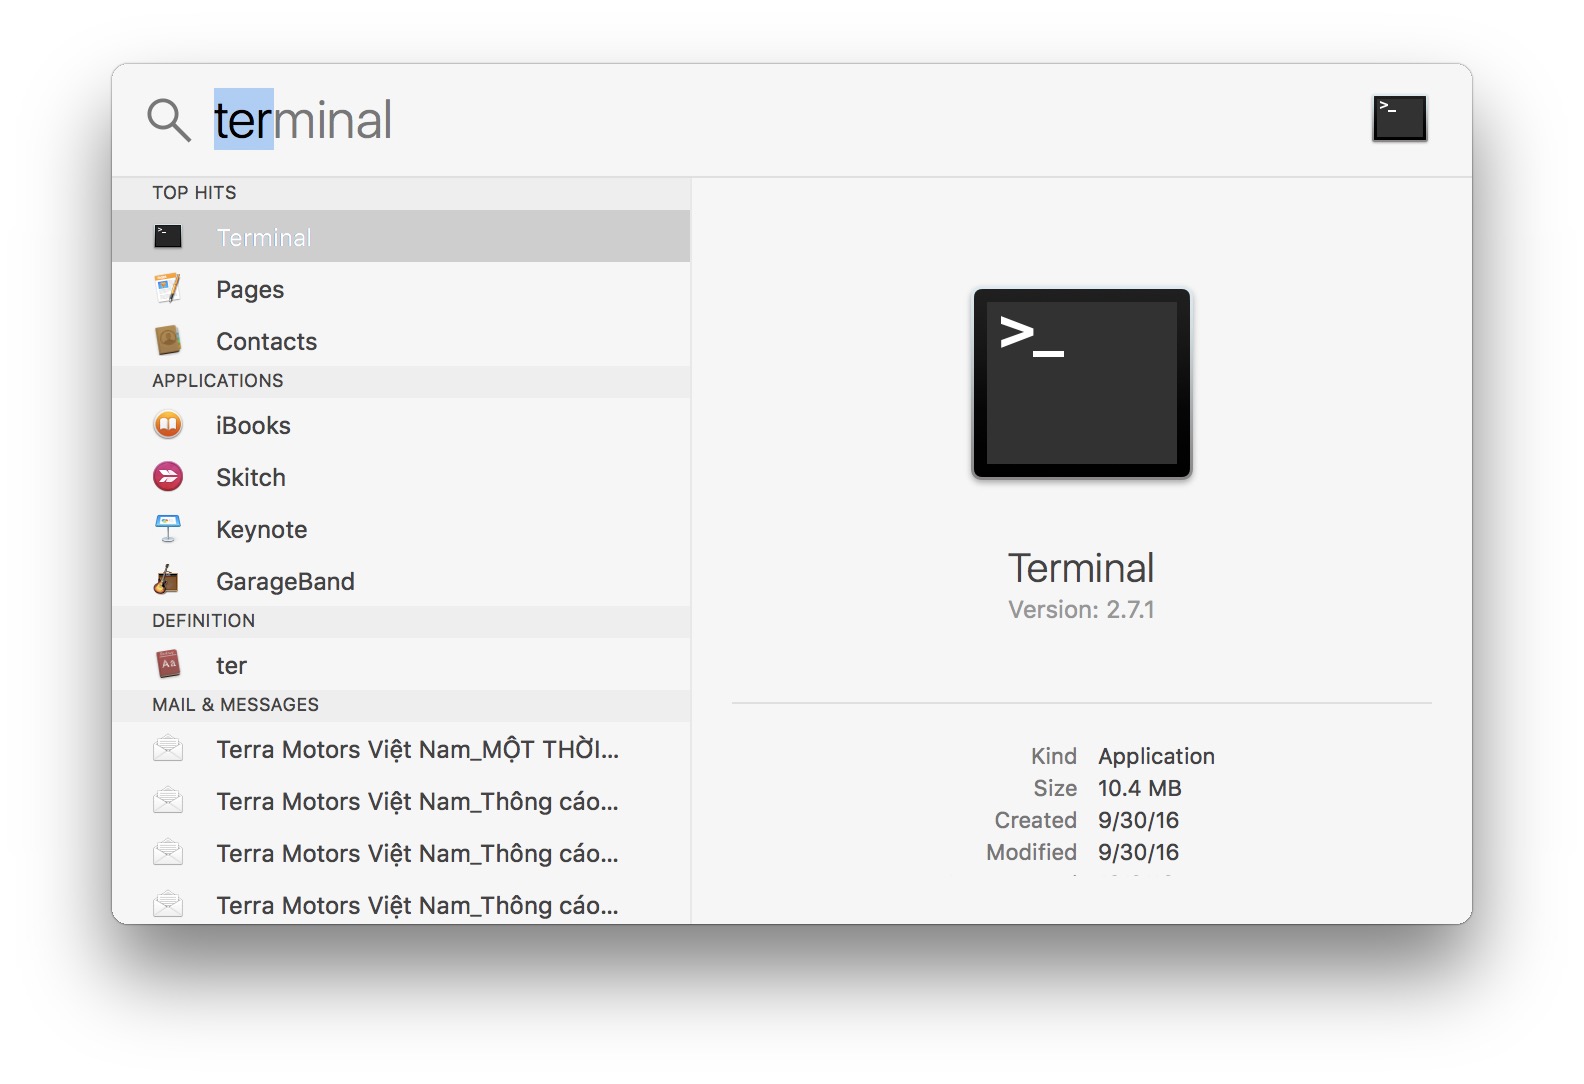Select the GarageBand application result
This screenshot has width=1584, height=1084.
400,581
